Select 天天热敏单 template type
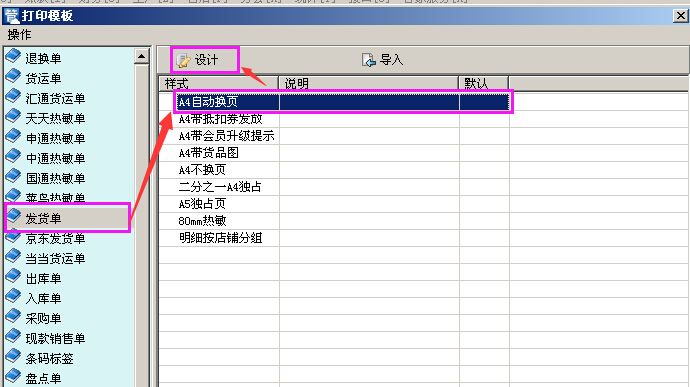Image resolution: width=690 pixels, height=387 pixels. [55, 118]
